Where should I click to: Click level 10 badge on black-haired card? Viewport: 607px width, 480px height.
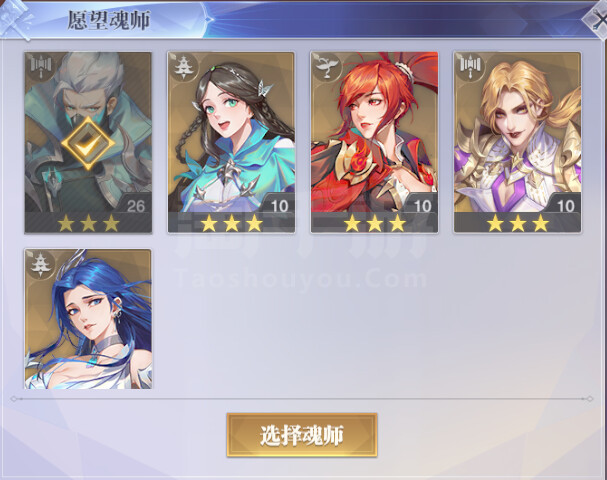pyautogui.click(x=279, y=205)
